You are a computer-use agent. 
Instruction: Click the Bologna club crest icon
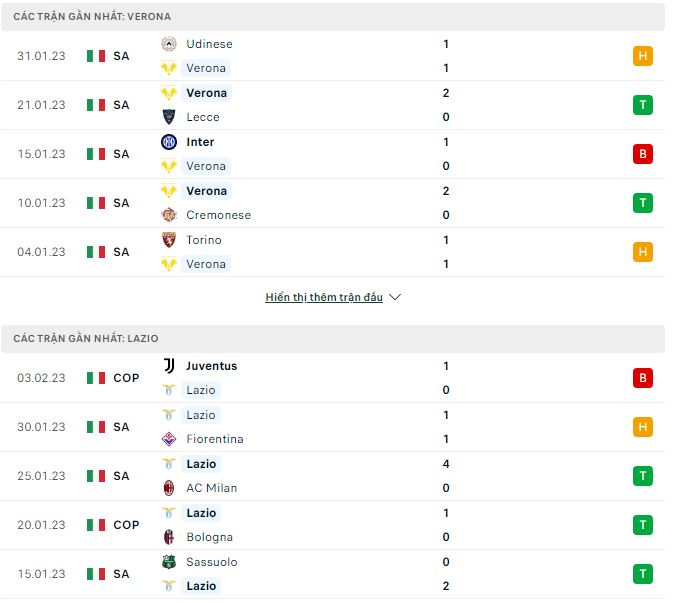(169, 537)
